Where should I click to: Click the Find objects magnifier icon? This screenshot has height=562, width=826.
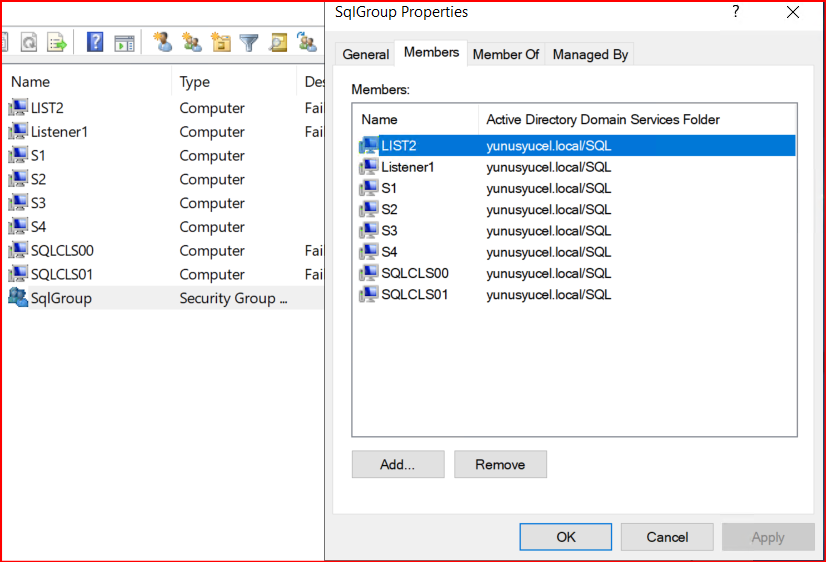[x=278, y=42]
